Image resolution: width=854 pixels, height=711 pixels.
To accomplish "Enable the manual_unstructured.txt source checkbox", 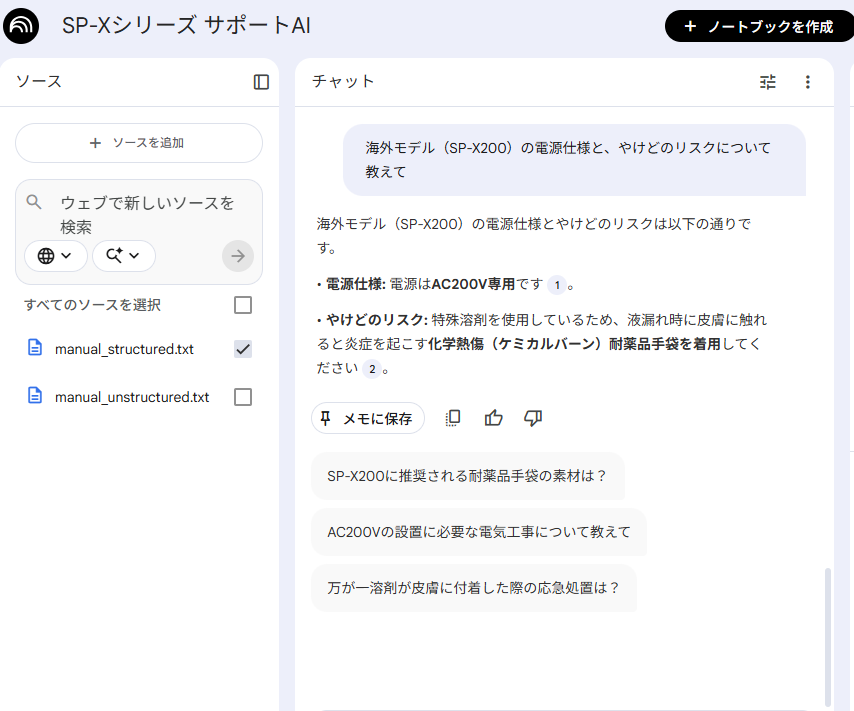I will (x=242, y=397).
